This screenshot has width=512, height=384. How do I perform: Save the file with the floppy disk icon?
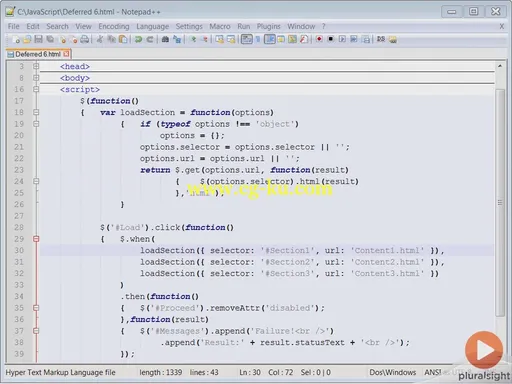point(38,39)
